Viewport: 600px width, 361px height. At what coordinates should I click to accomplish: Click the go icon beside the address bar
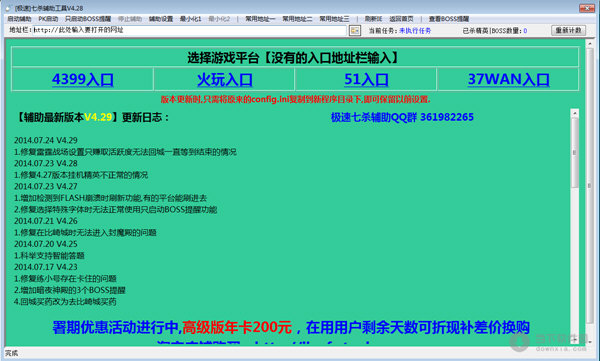tap(355, 31)
